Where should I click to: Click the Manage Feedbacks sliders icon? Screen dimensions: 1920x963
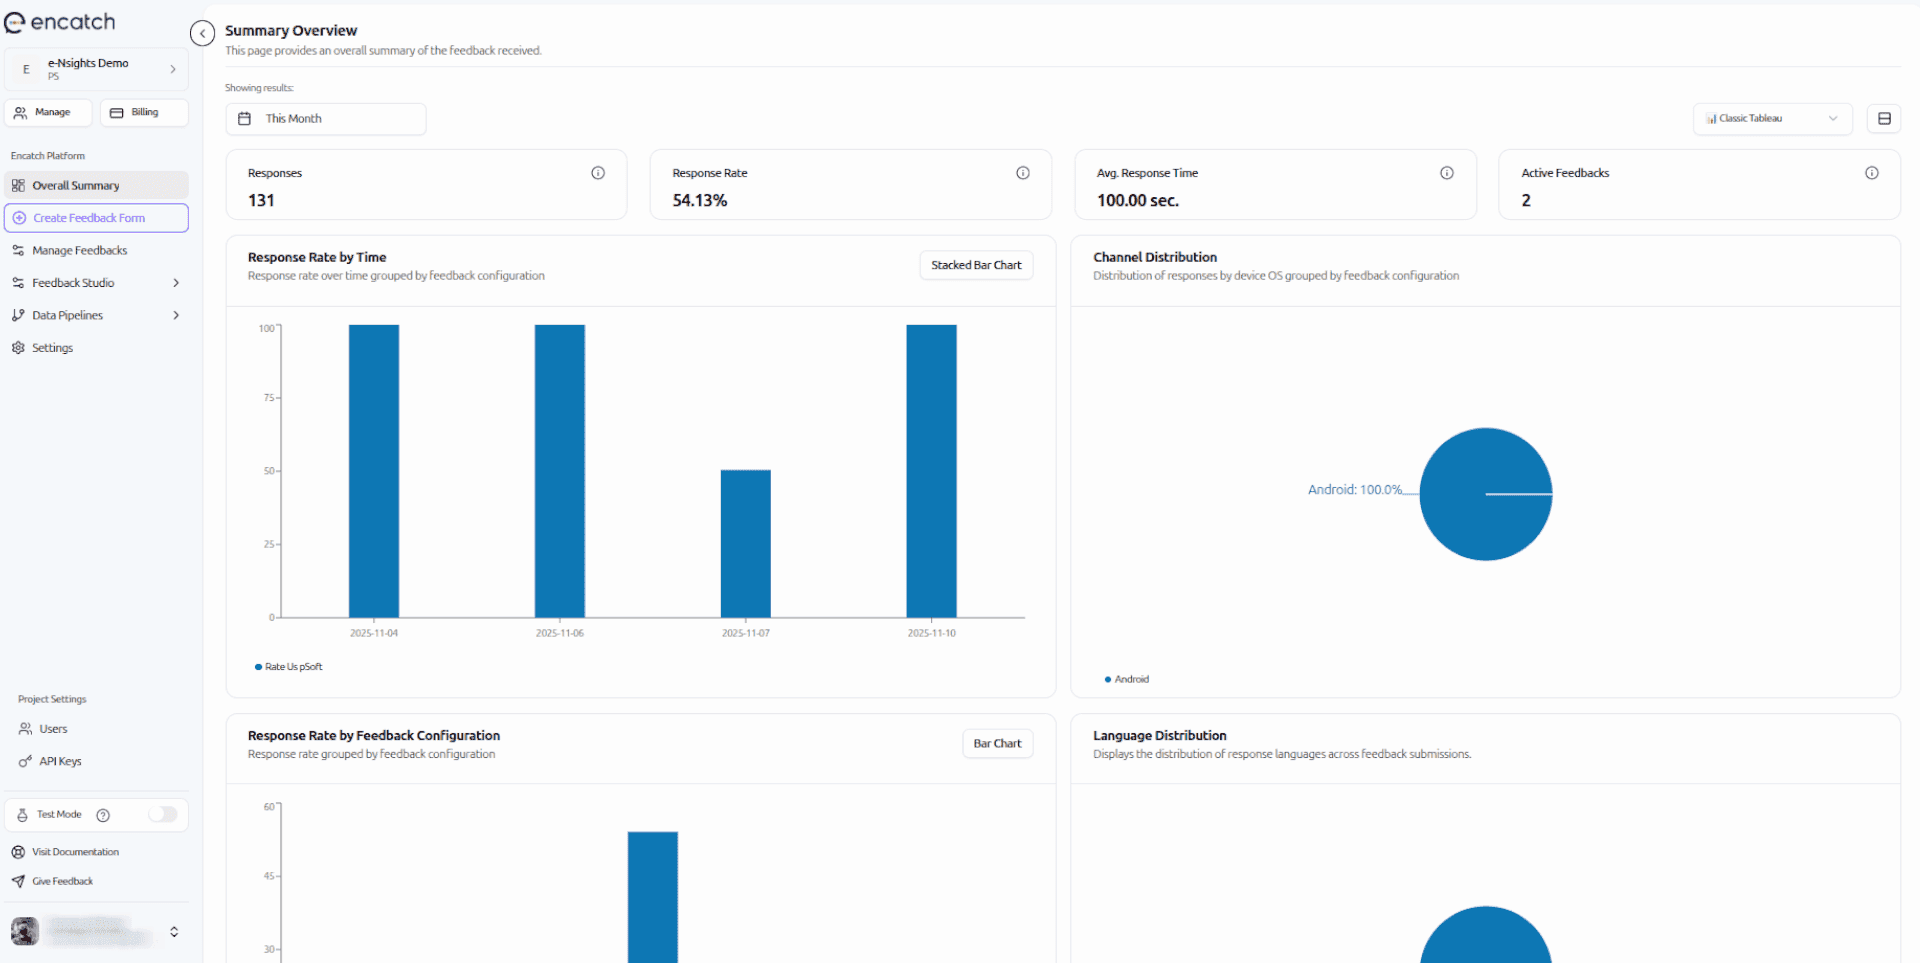pyautogui.click(x=19, y=250)
